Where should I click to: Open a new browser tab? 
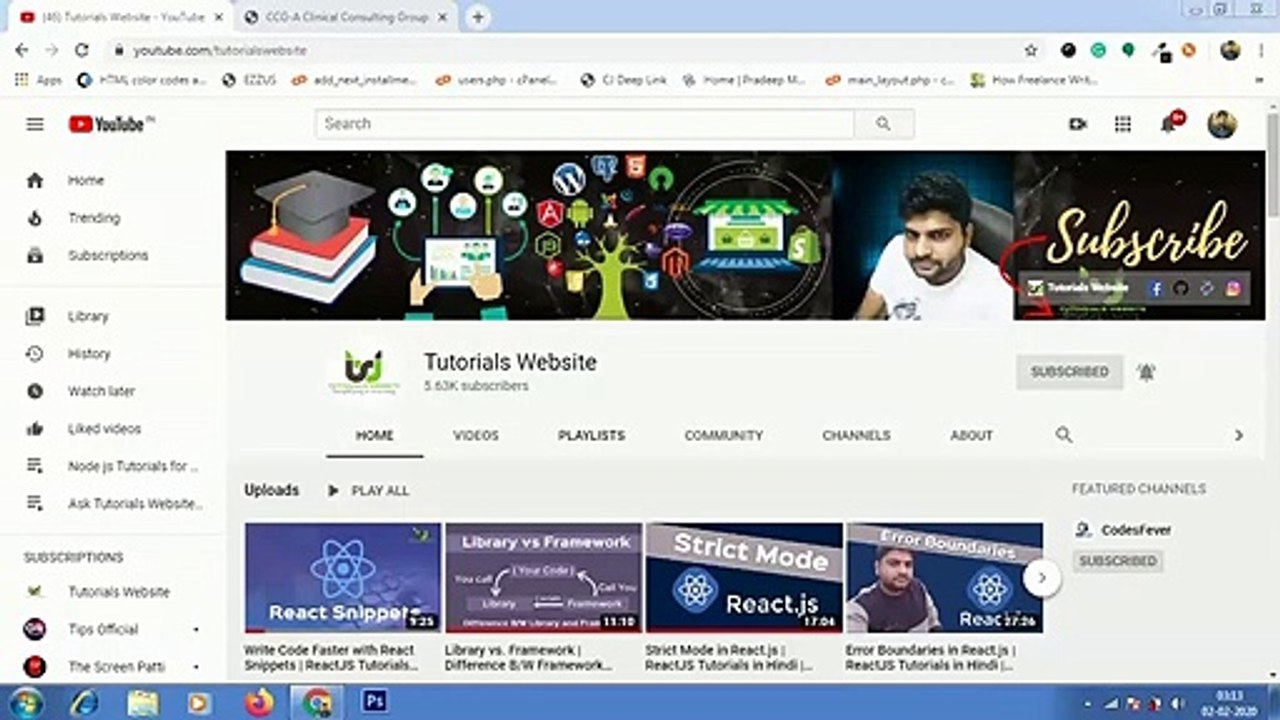478,17
